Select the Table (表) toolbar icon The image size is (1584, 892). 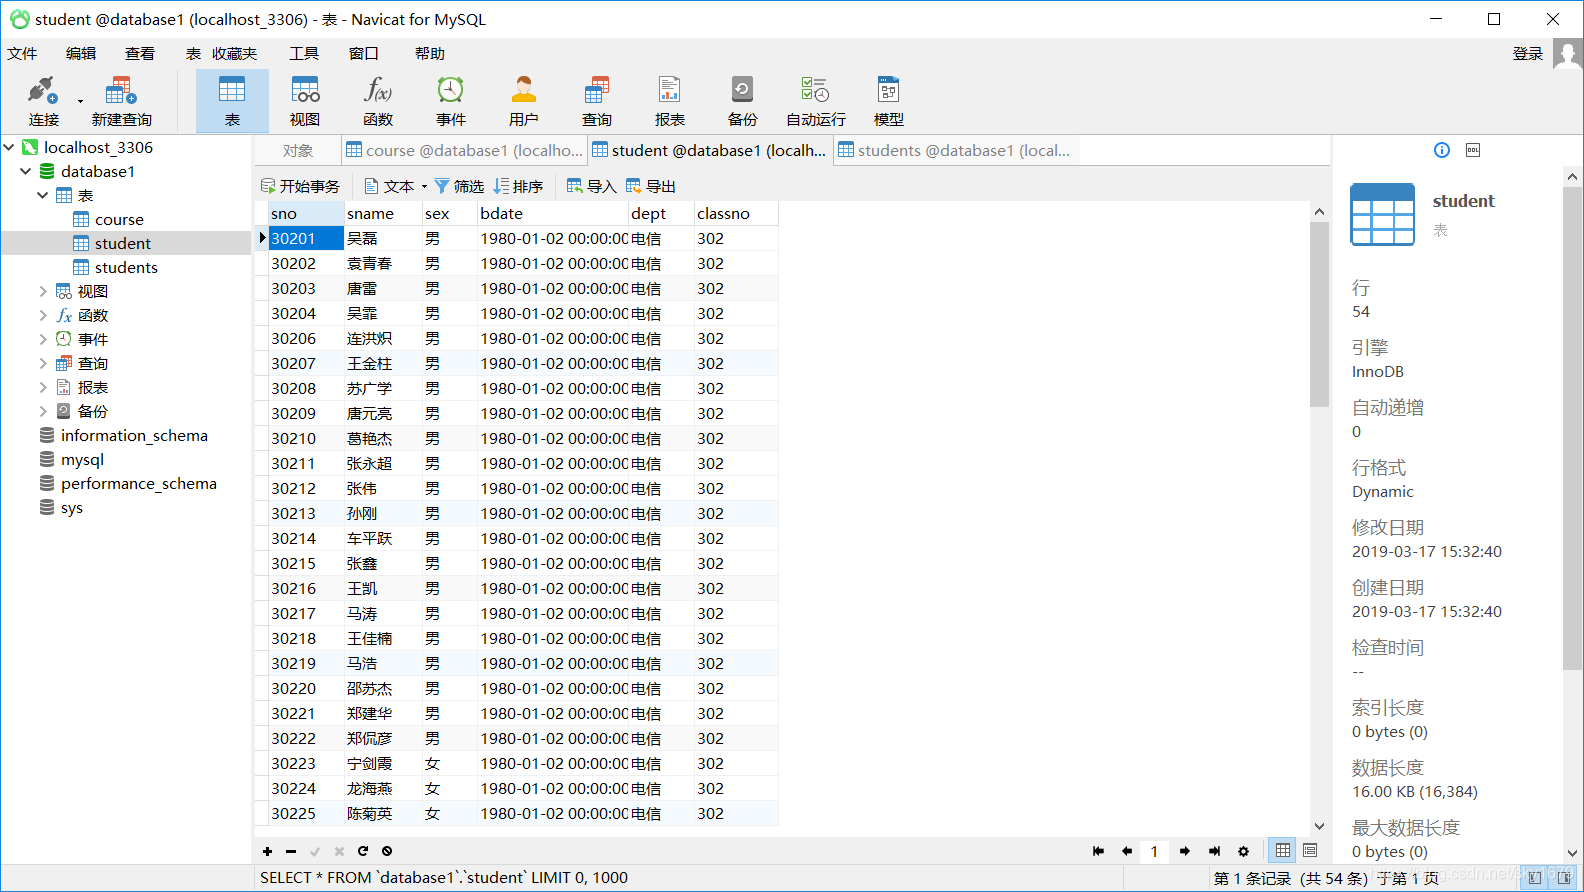232,101
